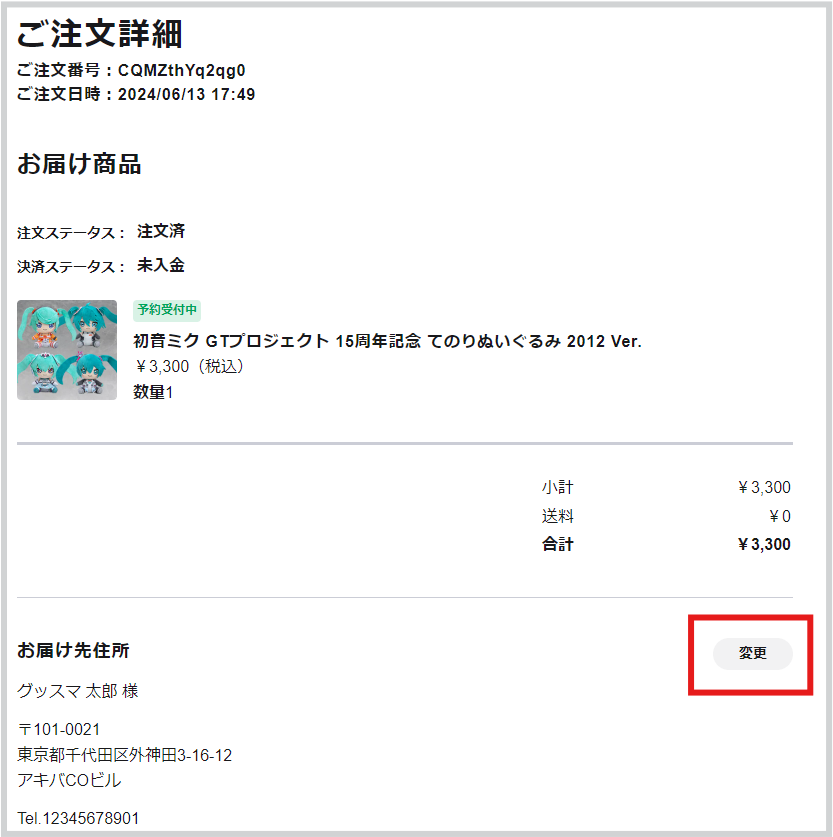The image size is (833, 837).
Task: Click the product price ￥3,300（税込）
Action: coord(189,367)
